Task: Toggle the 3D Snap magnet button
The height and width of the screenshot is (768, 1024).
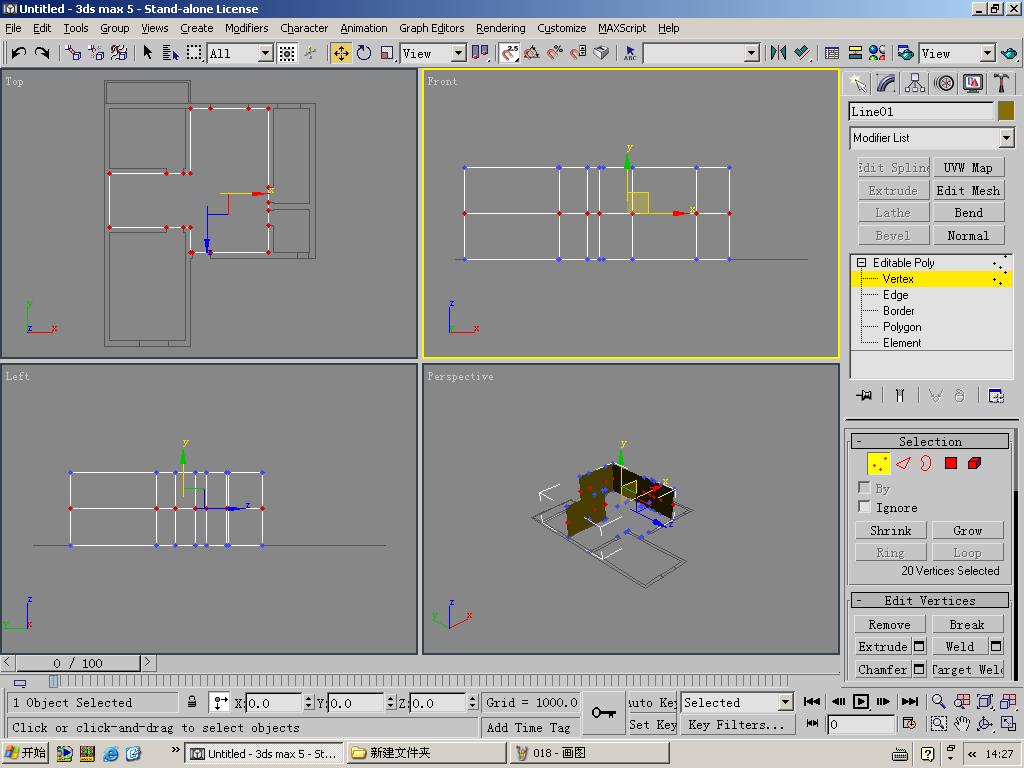Action: pos(509,53)
